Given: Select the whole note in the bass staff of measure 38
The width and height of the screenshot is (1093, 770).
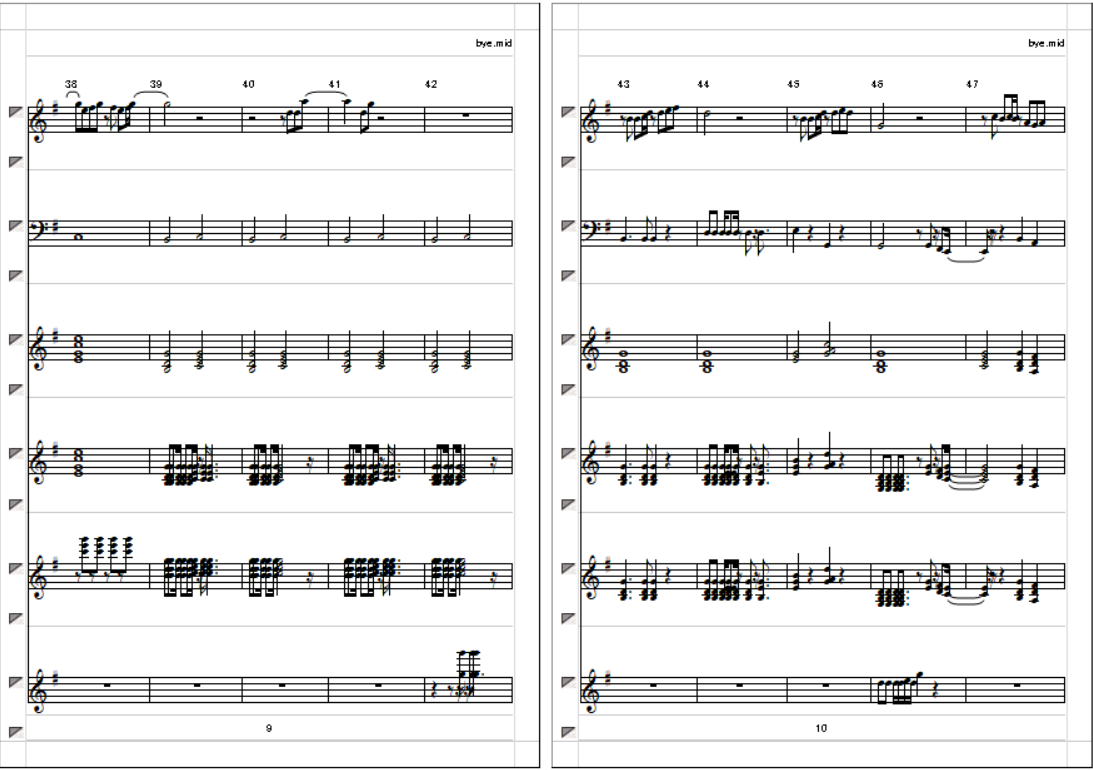Looking at the screenshot, I should [x=77, y=236].
